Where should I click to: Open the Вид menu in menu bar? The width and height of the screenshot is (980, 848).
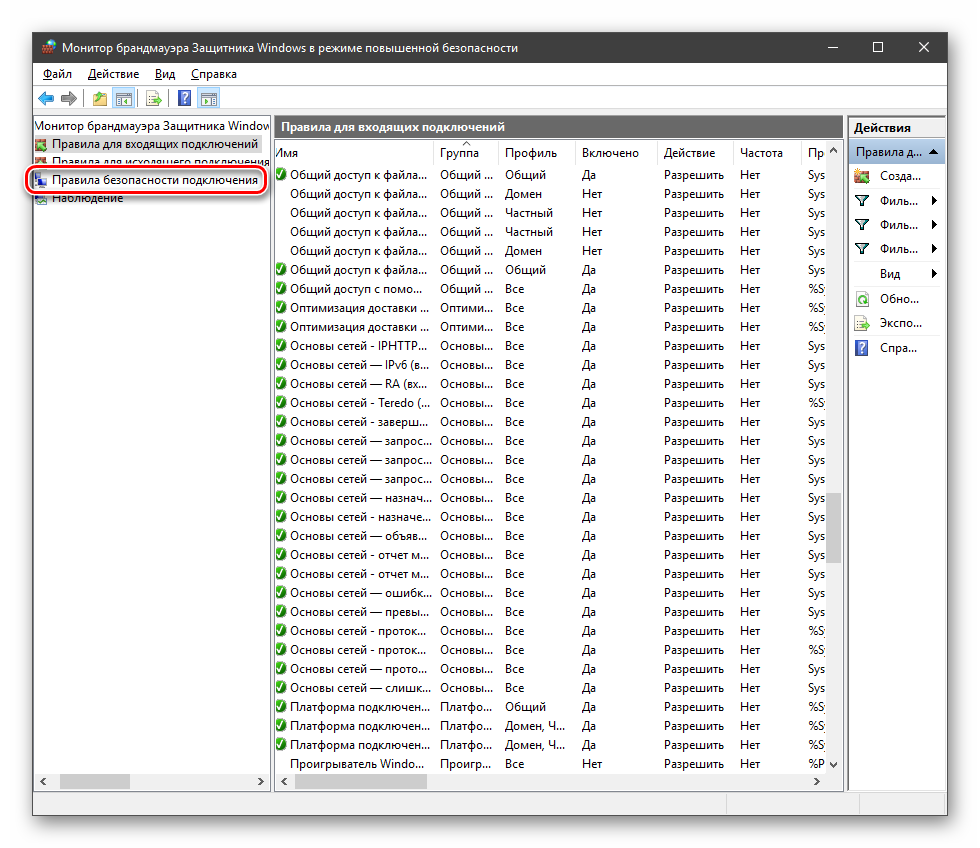(165, 74)
